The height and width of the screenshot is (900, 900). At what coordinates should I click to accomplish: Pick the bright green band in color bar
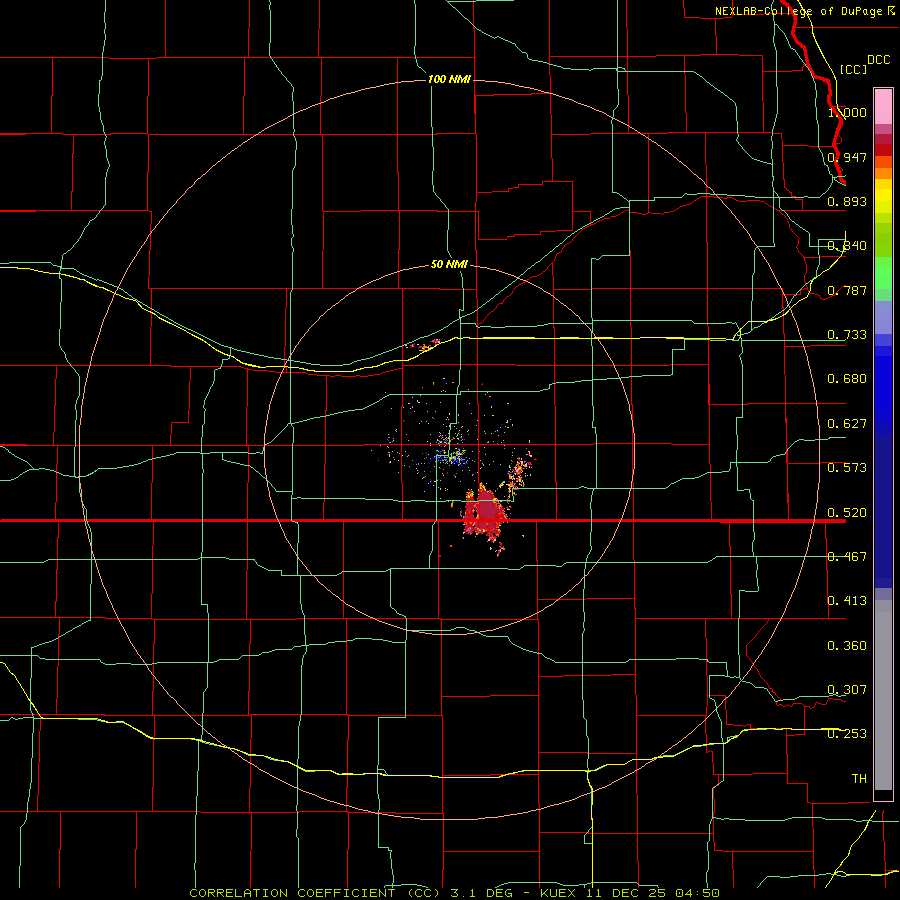883,273
